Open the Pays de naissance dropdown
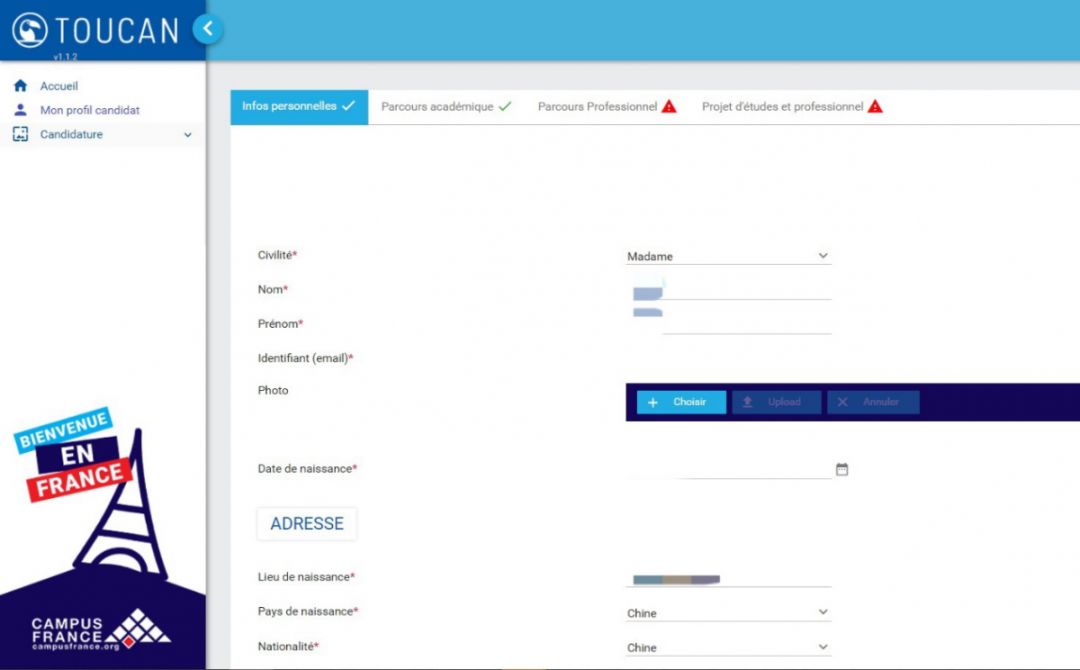This screenshot has width=1080, height=670. 728,613
